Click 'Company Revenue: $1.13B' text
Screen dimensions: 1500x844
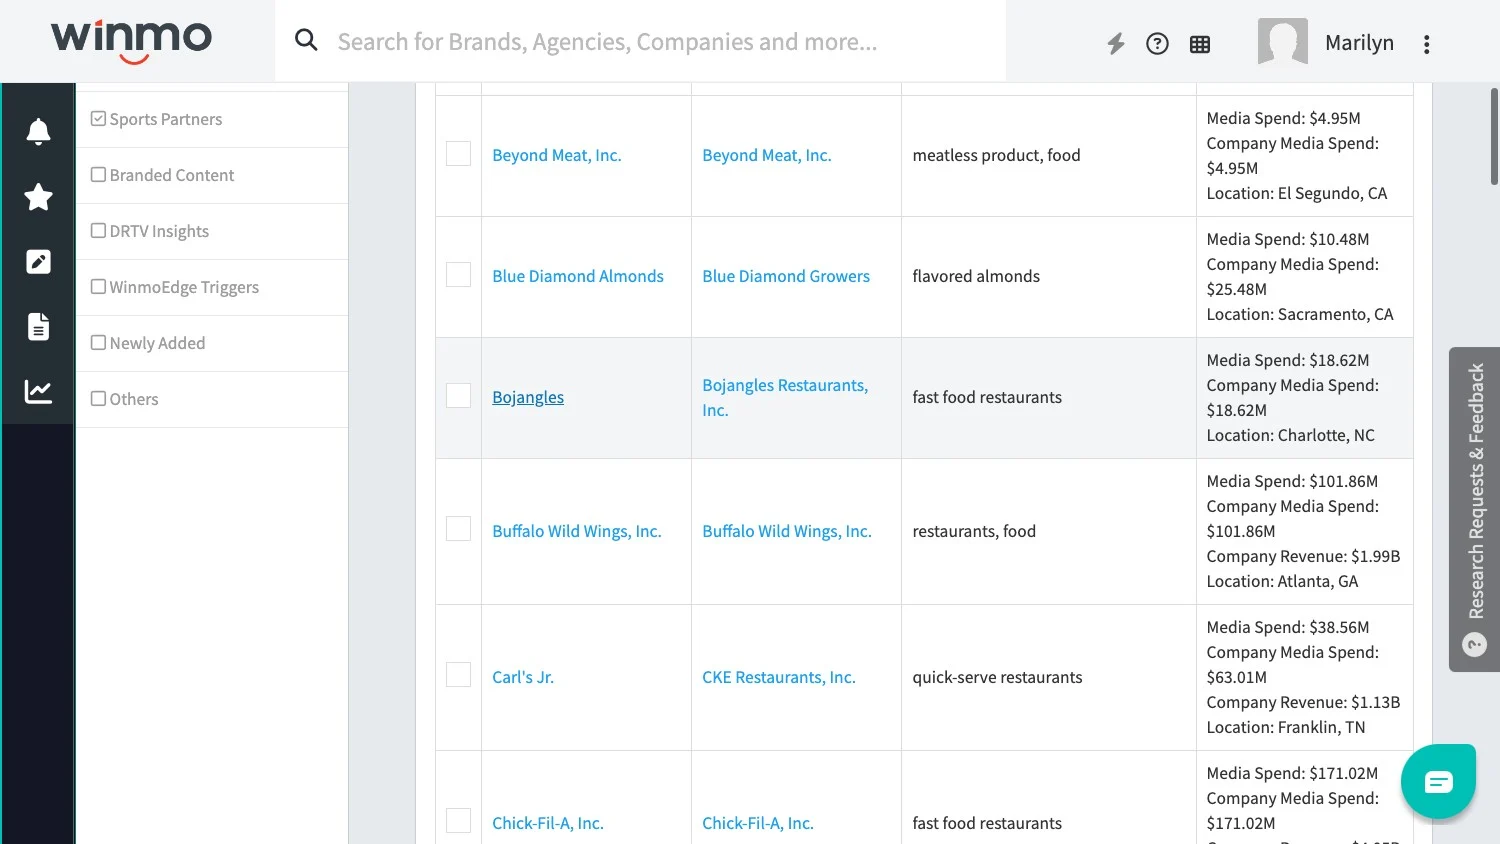(x=1303, y=702)
